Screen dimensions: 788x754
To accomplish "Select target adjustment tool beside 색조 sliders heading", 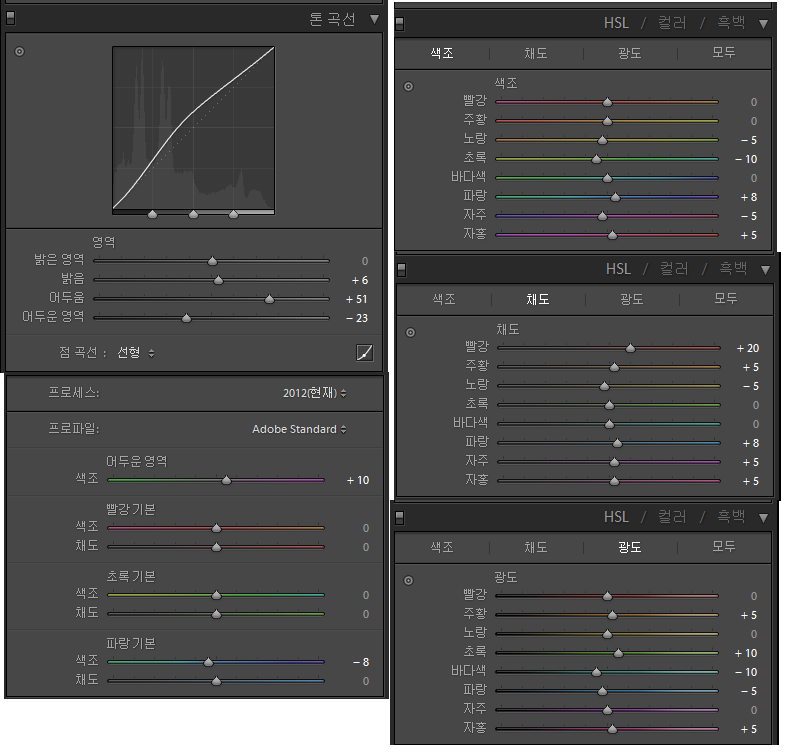I will click(x=408, y=86).
